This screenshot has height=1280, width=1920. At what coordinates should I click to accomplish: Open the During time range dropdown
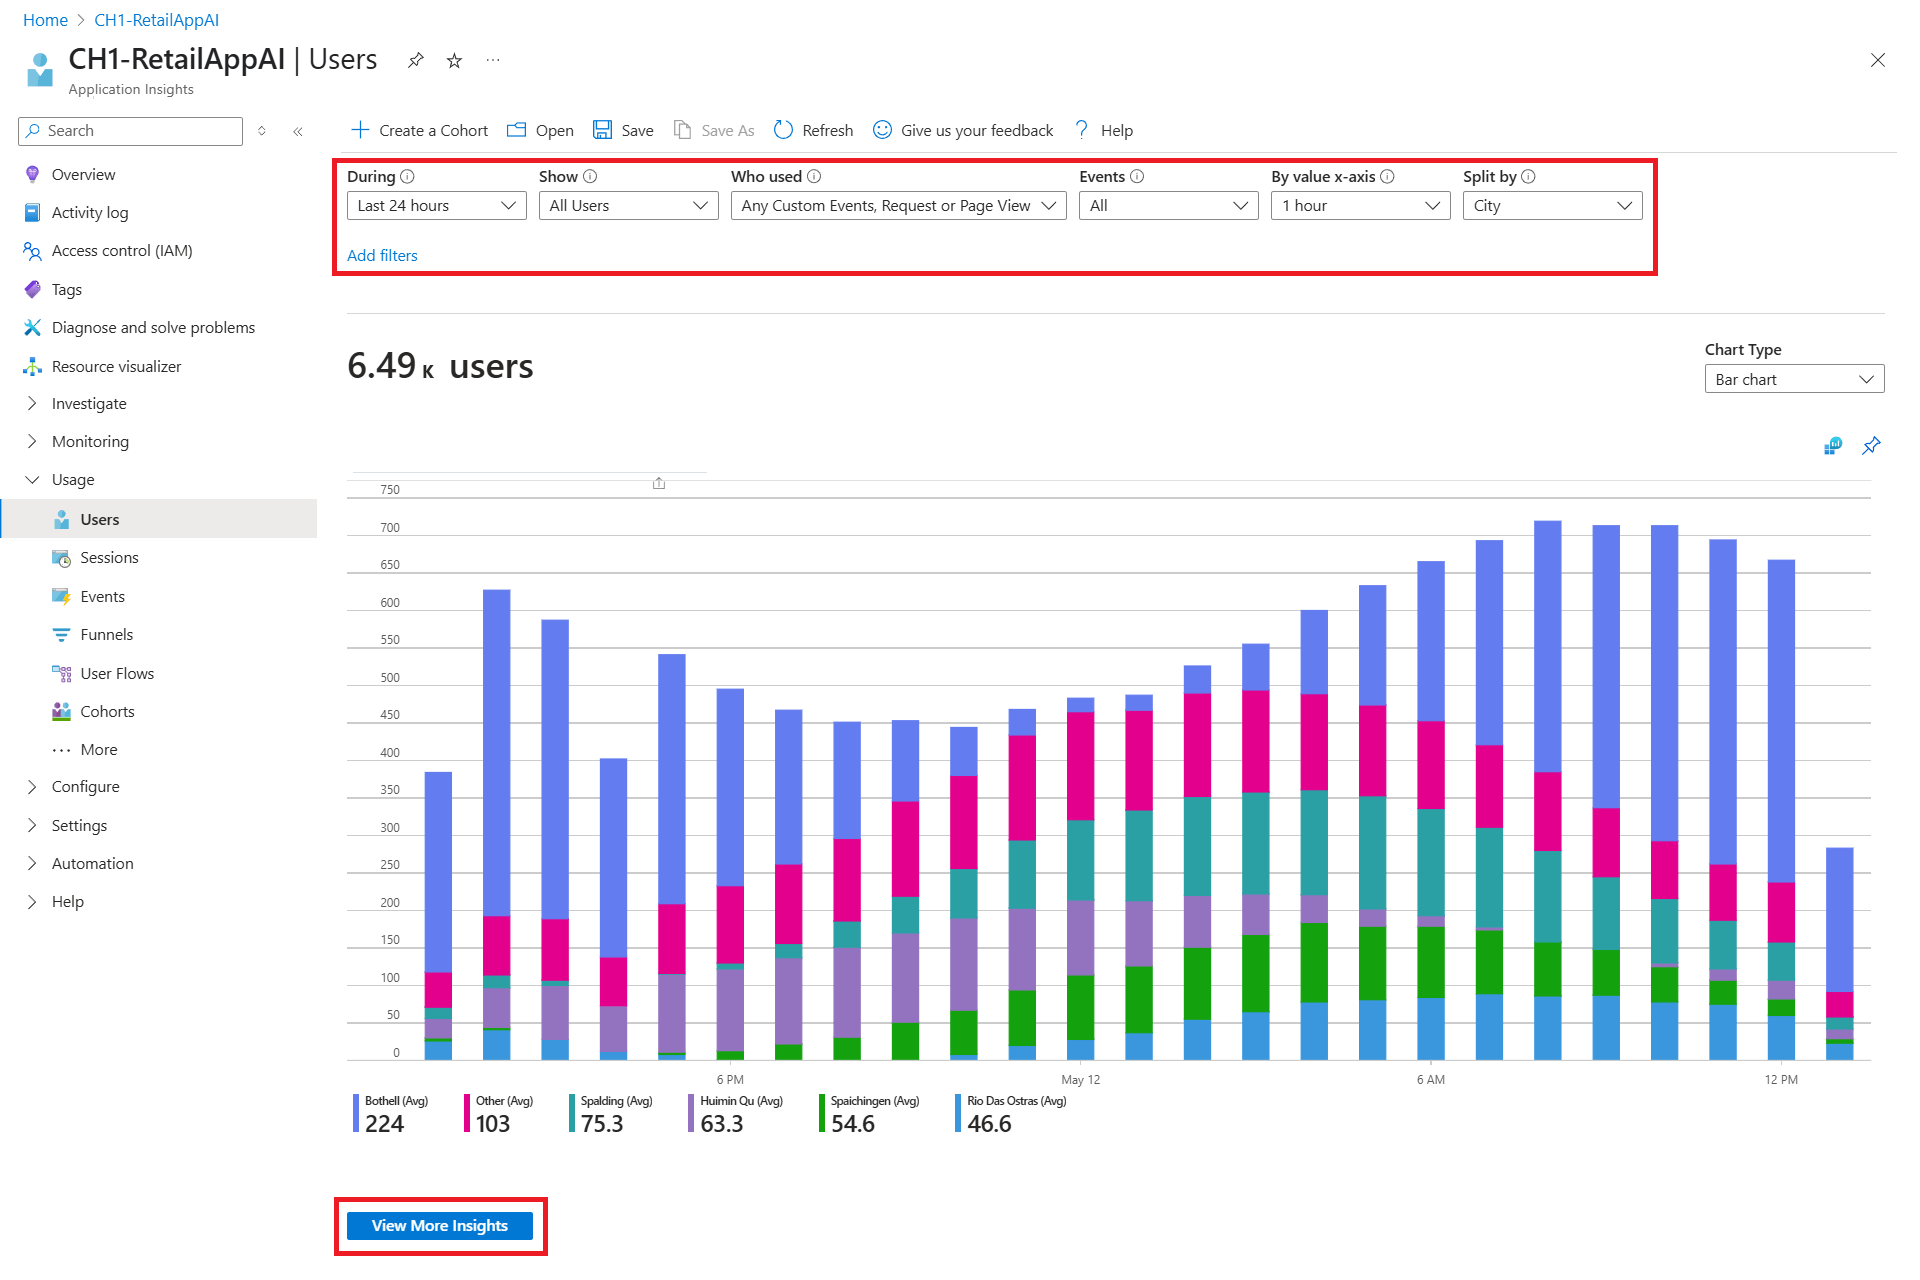pyautogui.click(x=436, y=206)
